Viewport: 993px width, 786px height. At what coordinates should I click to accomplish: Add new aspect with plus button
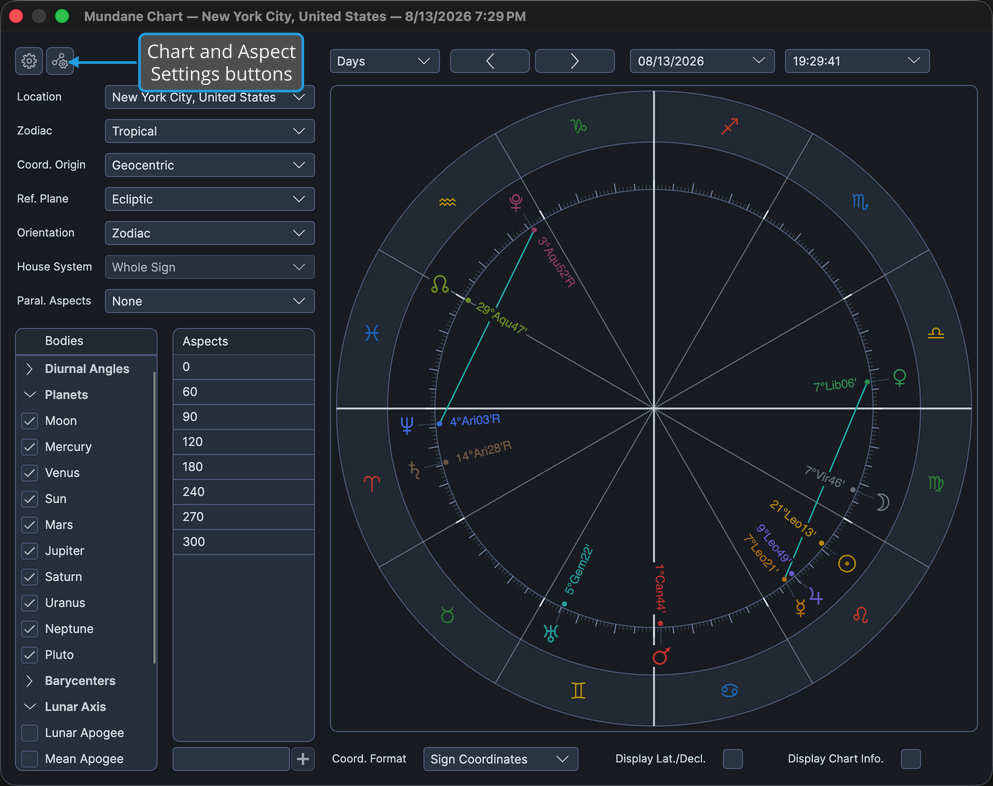303,759
